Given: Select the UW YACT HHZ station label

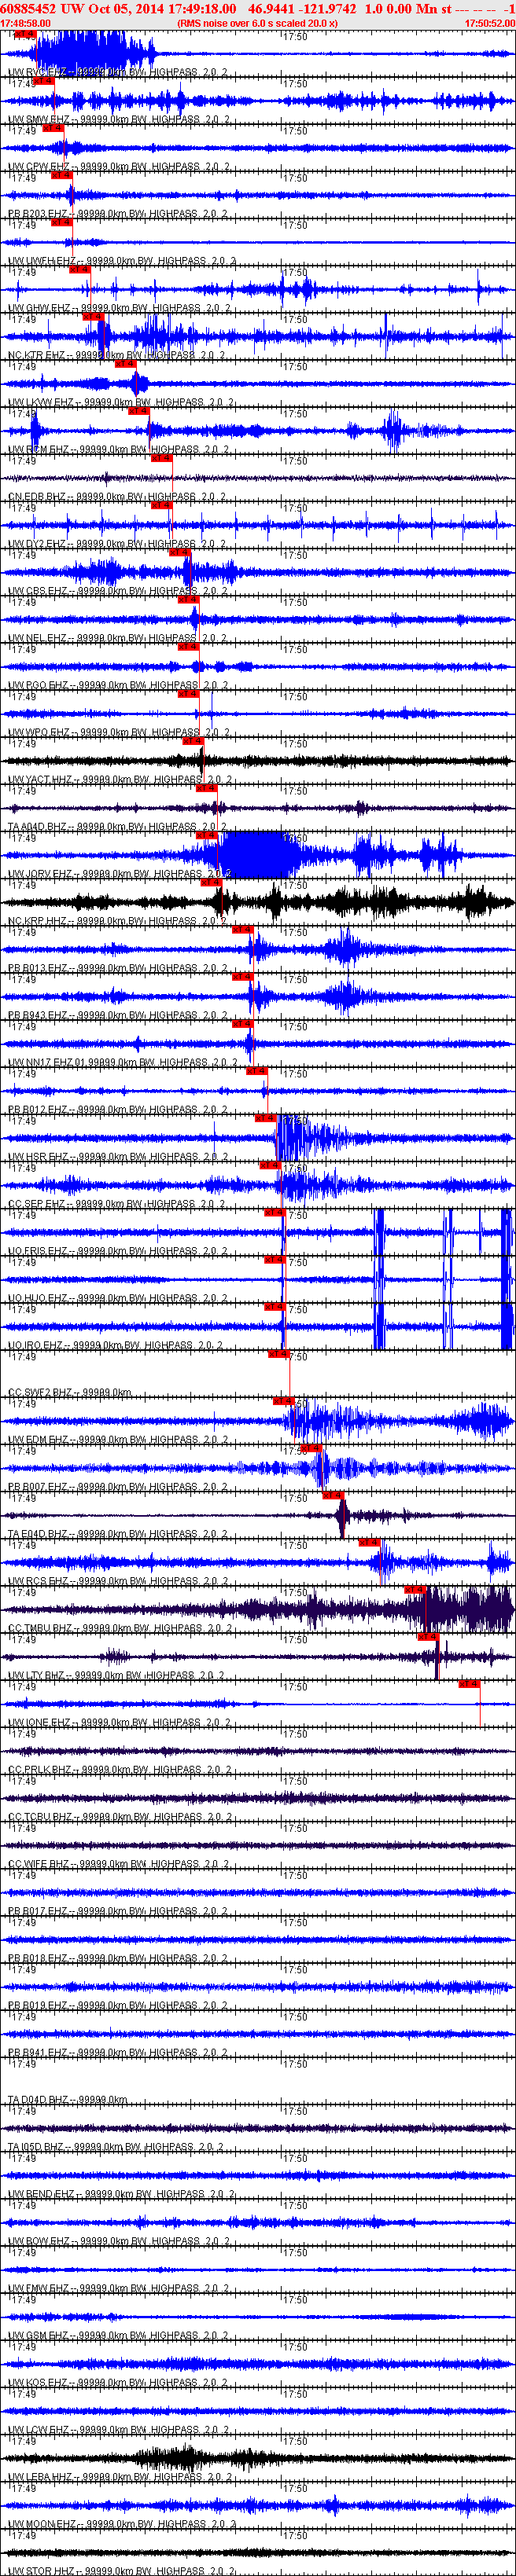Looking at the screenshot, I should pos(121,779).
